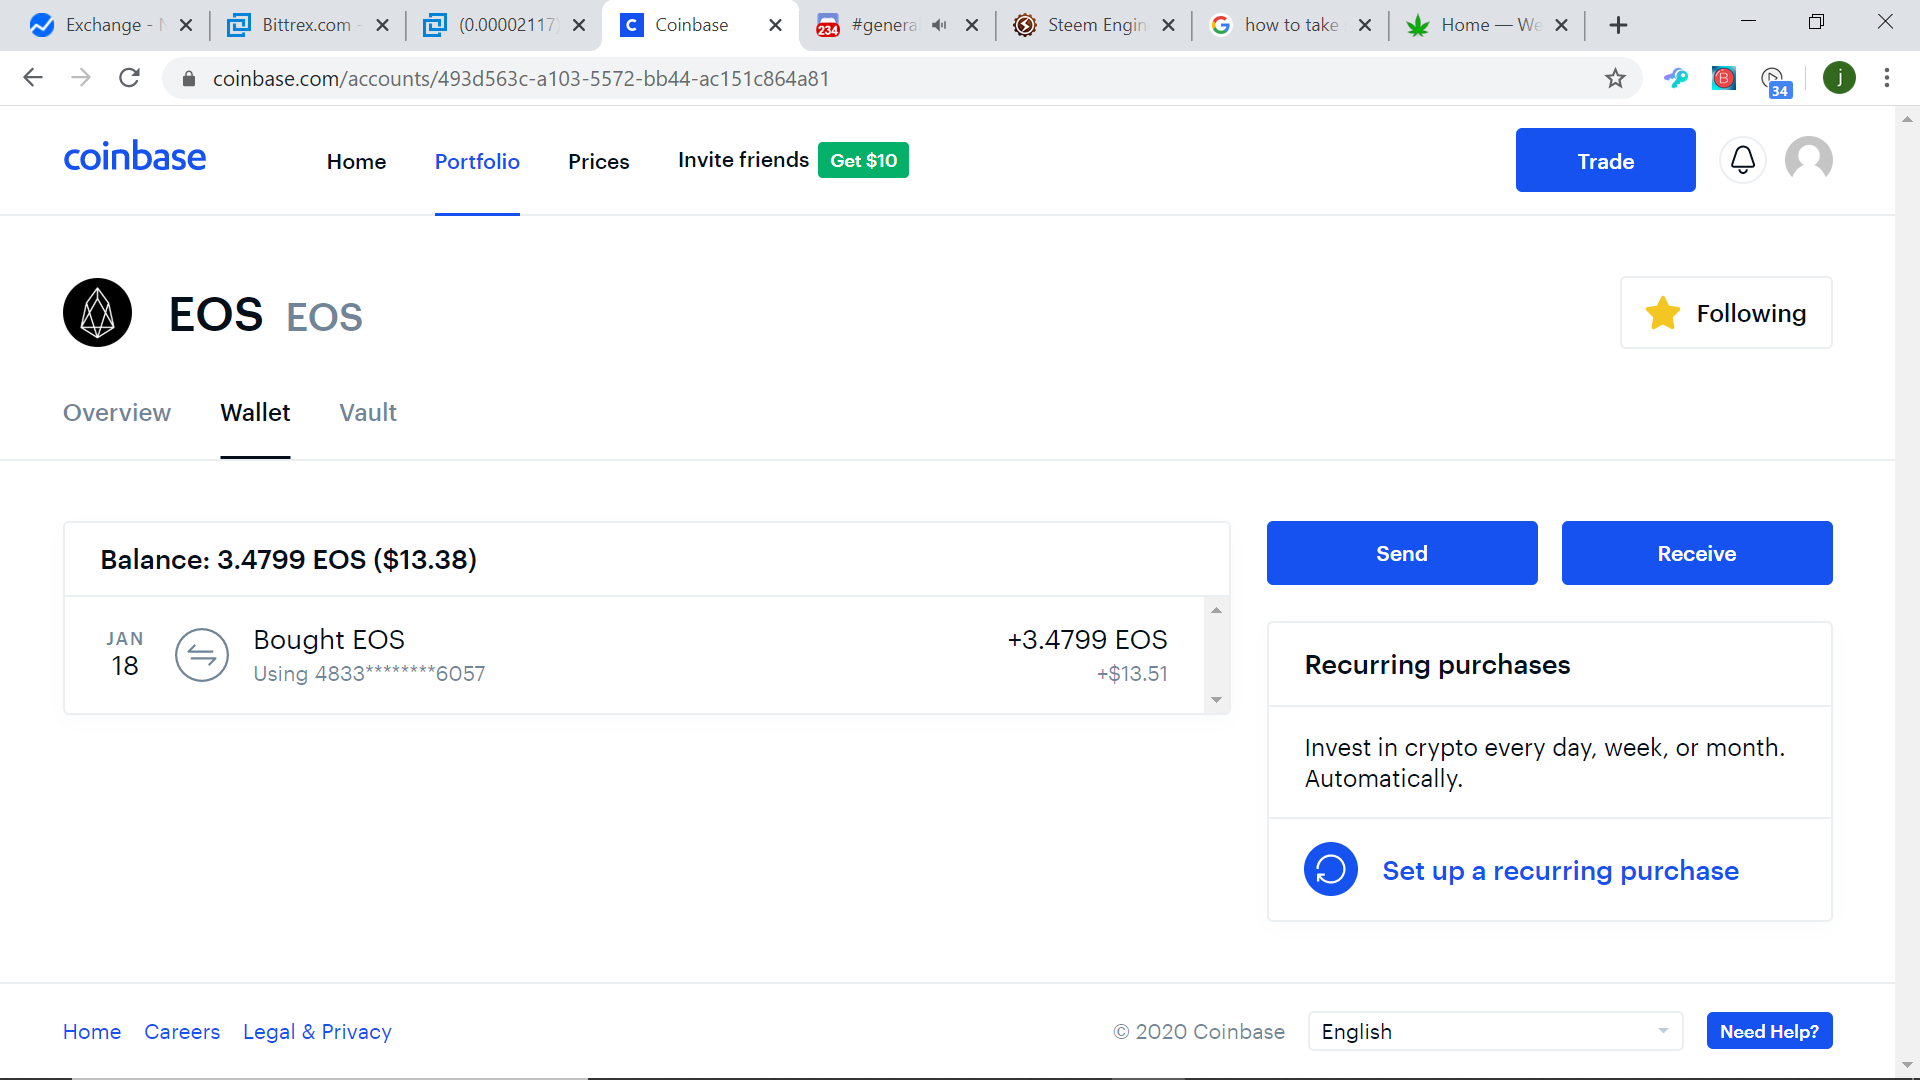Click the Balance: 3.4799 EOS text

pyautogui.click(x=288, y=559)
